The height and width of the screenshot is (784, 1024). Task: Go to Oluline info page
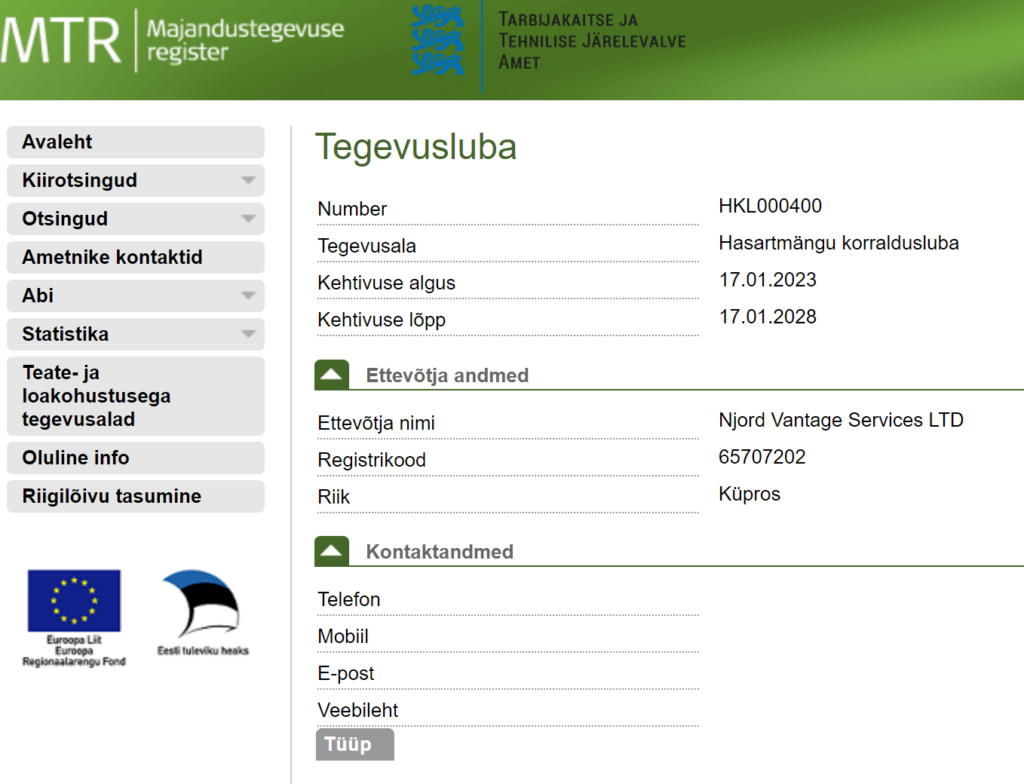(135, 458)
